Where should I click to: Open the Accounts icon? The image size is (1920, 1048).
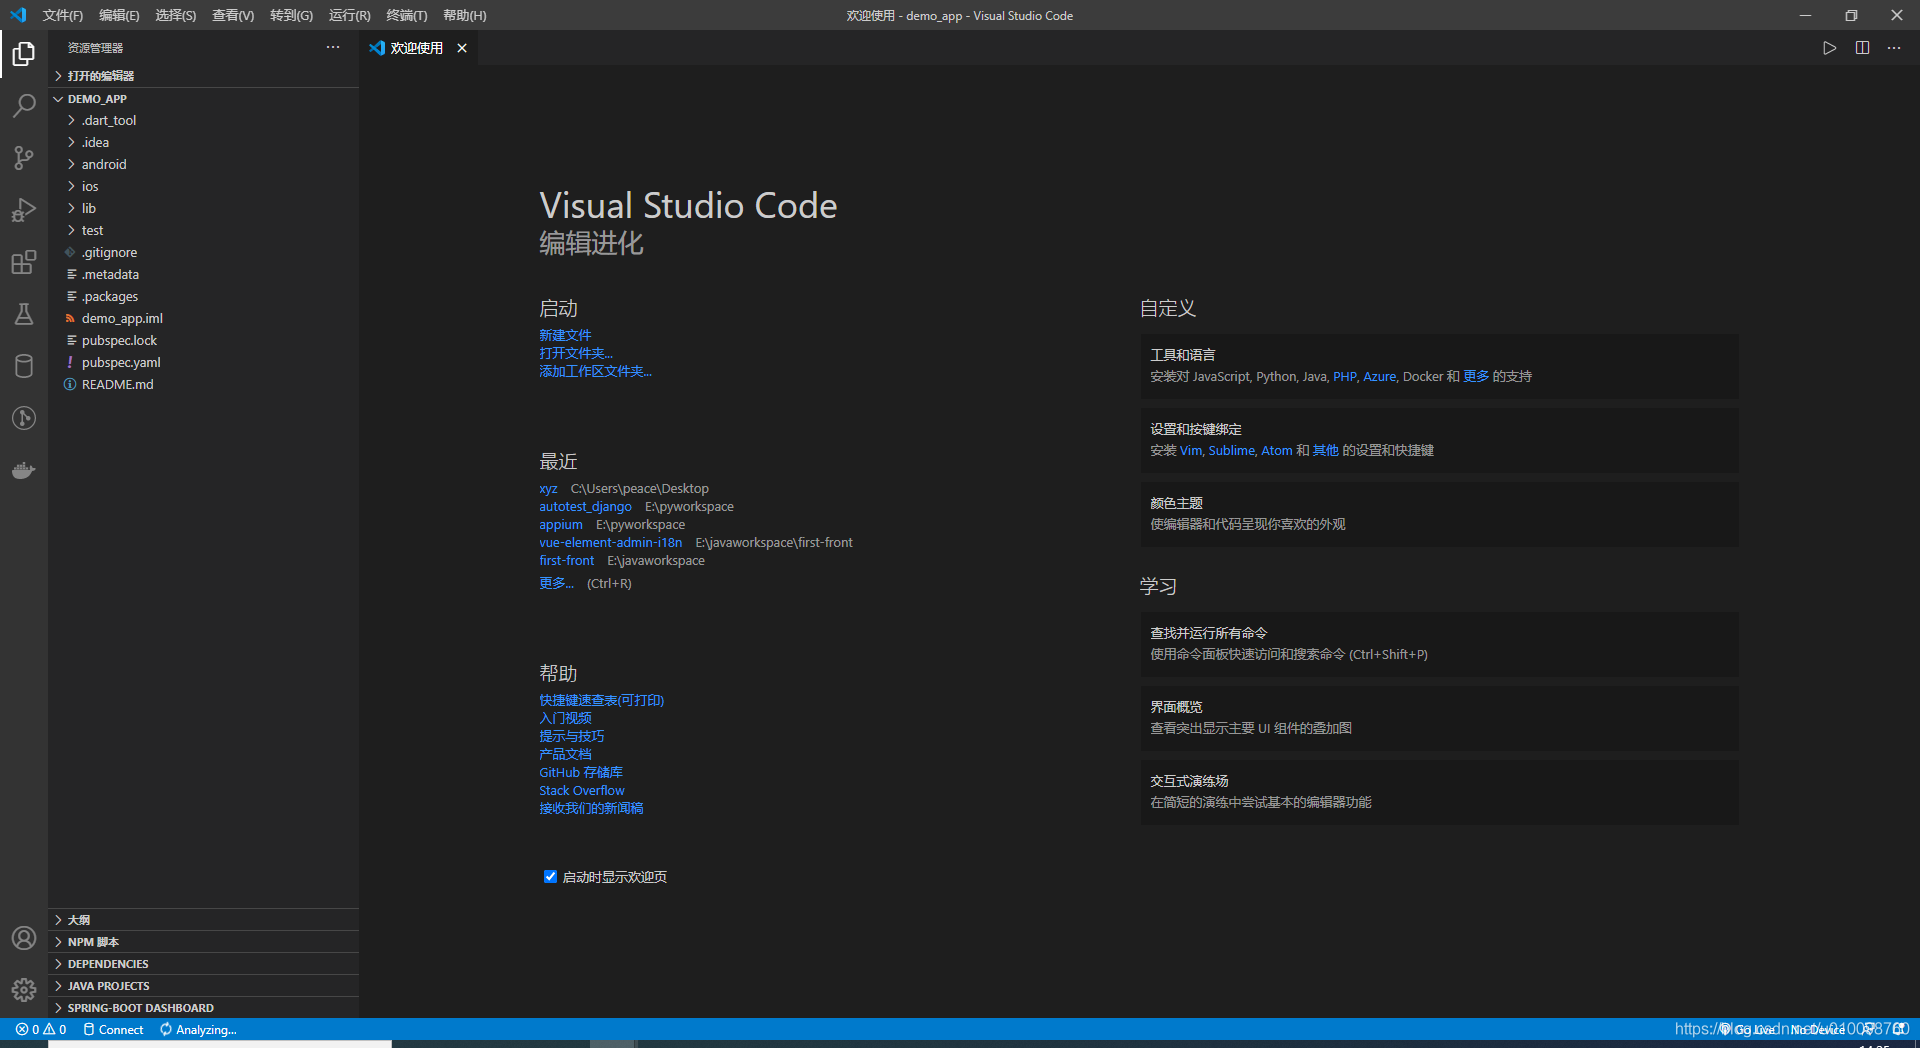point(24,938)
